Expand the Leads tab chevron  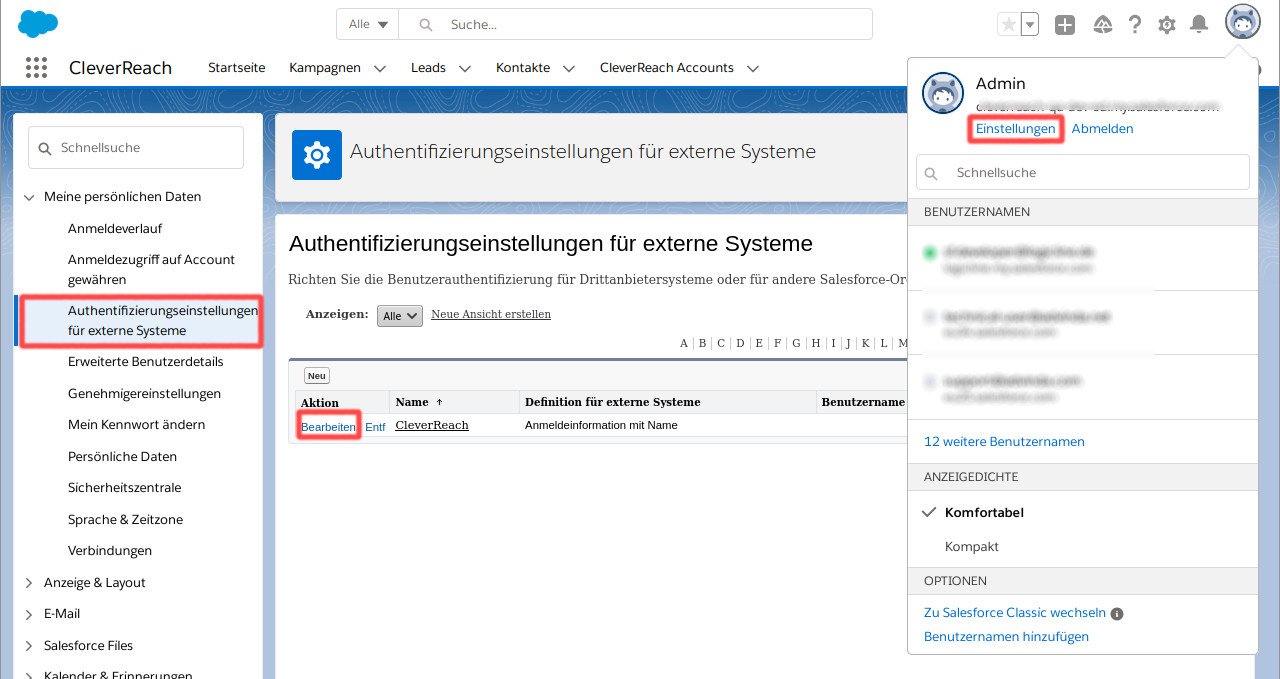465,69
